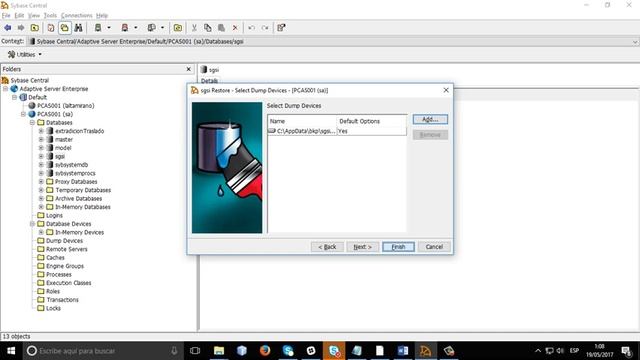Open the Context path dropdown arrow
The height and width of the screenshot is (360, 640).
click(635, 42)
